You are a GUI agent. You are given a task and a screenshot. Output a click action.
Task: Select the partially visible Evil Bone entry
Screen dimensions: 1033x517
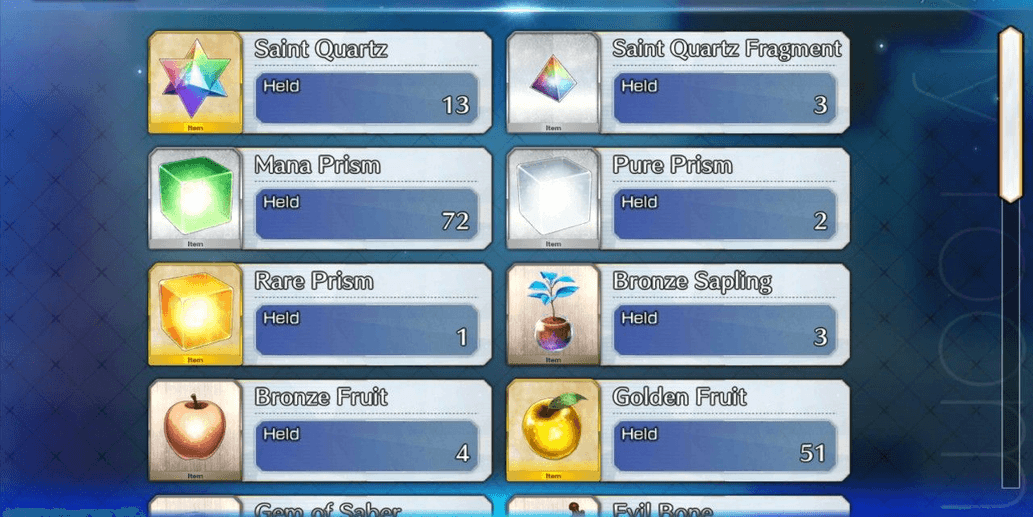(678, 506)
